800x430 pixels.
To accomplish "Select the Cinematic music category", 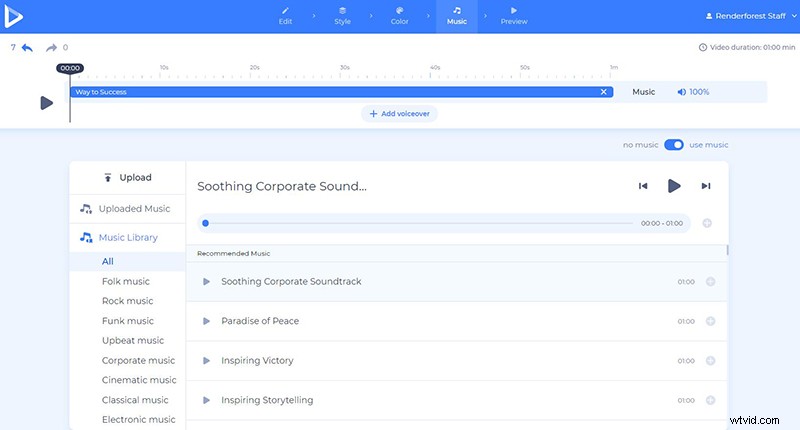I will pyautogui.click(x=138, y=380).
